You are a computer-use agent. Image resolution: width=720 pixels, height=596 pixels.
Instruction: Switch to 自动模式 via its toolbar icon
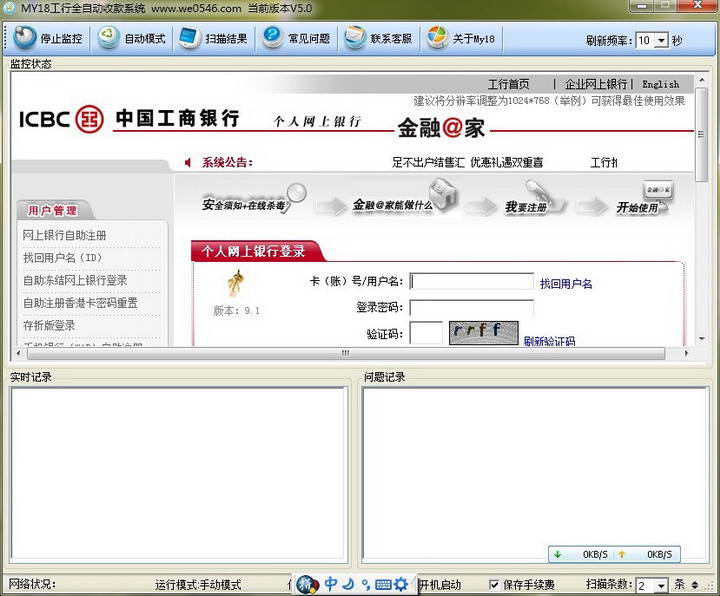point(108,38)
